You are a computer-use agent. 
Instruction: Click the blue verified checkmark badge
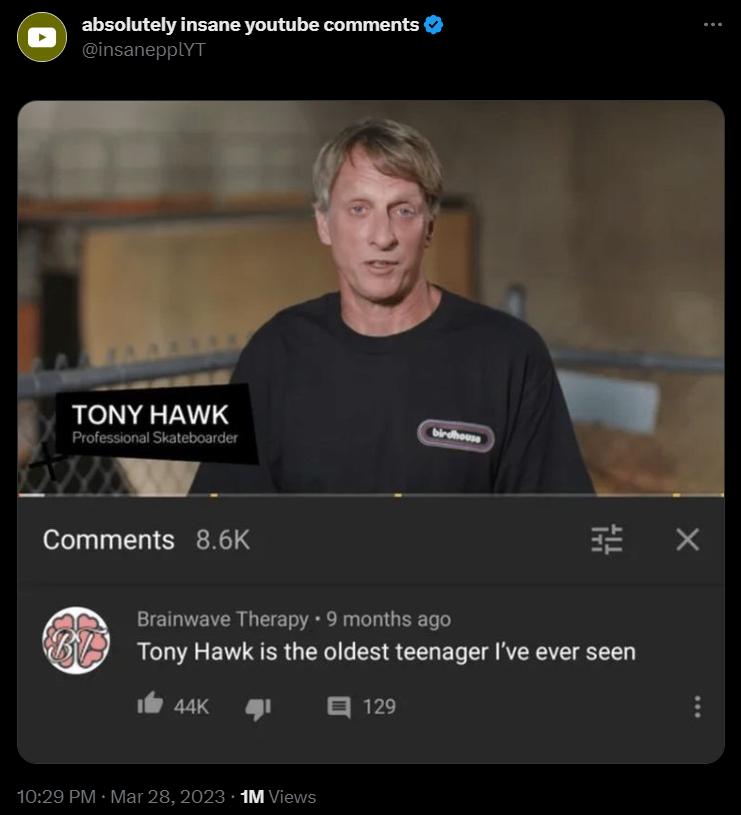(x=434, y=24)
